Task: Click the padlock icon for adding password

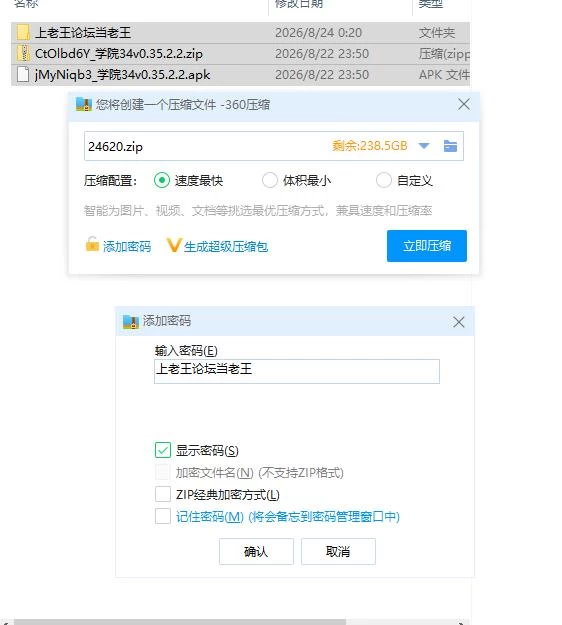Action: pyautogui.click(x=92, y=244)
